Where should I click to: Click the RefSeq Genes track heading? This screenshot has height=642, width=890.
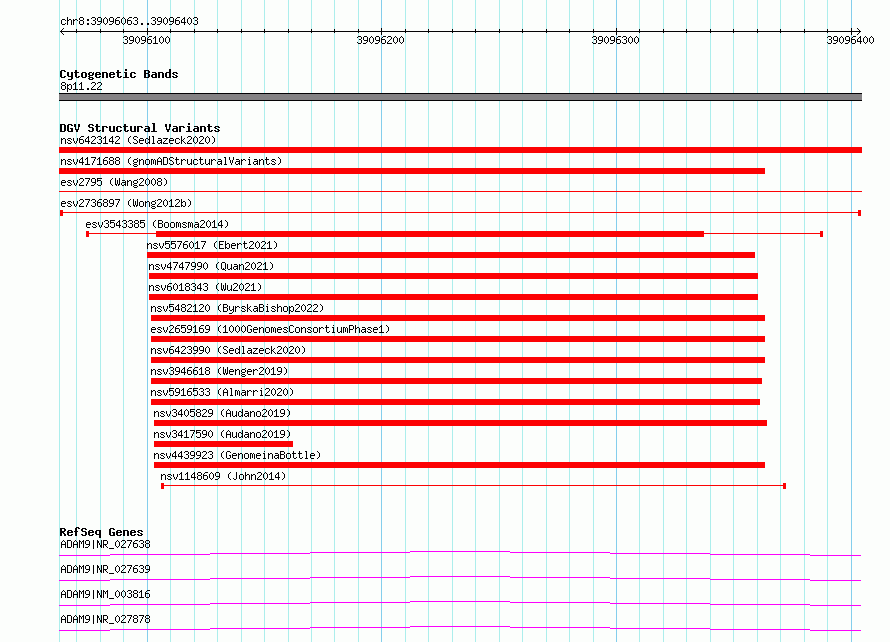coord(101,532)
